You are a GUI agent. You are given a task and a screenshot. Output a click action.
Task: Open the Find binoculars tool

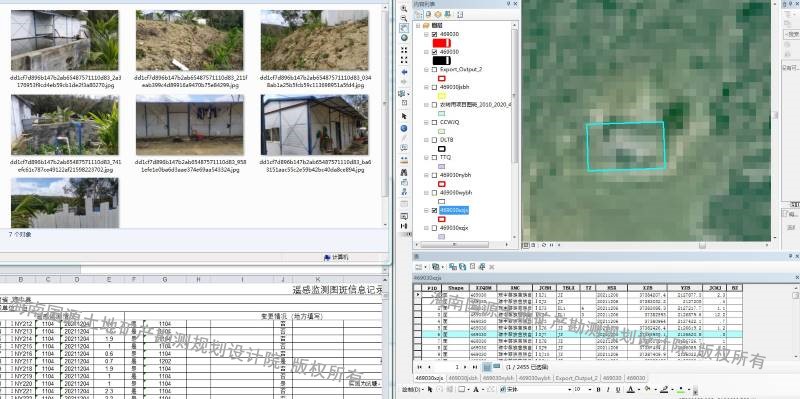pos(404,172)
